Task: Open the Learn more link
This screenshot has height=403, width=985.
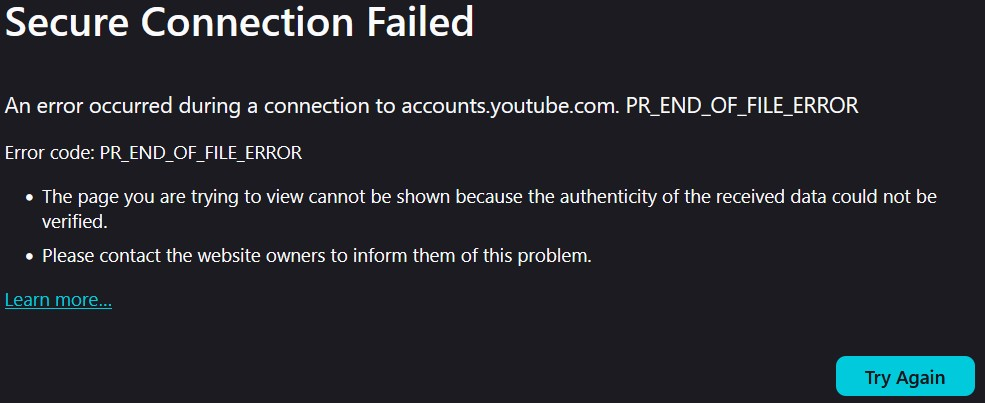Action: [x=58, y=300]
